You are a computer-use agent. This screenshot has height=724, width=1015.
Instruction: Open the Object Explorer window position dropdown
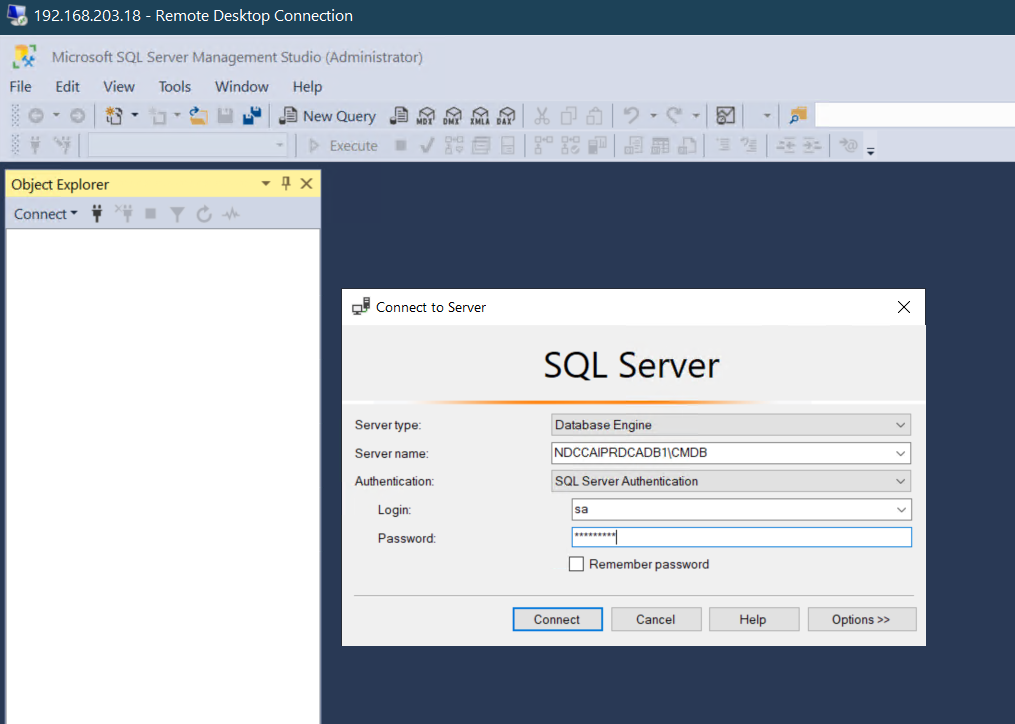[x=265, y=184]
